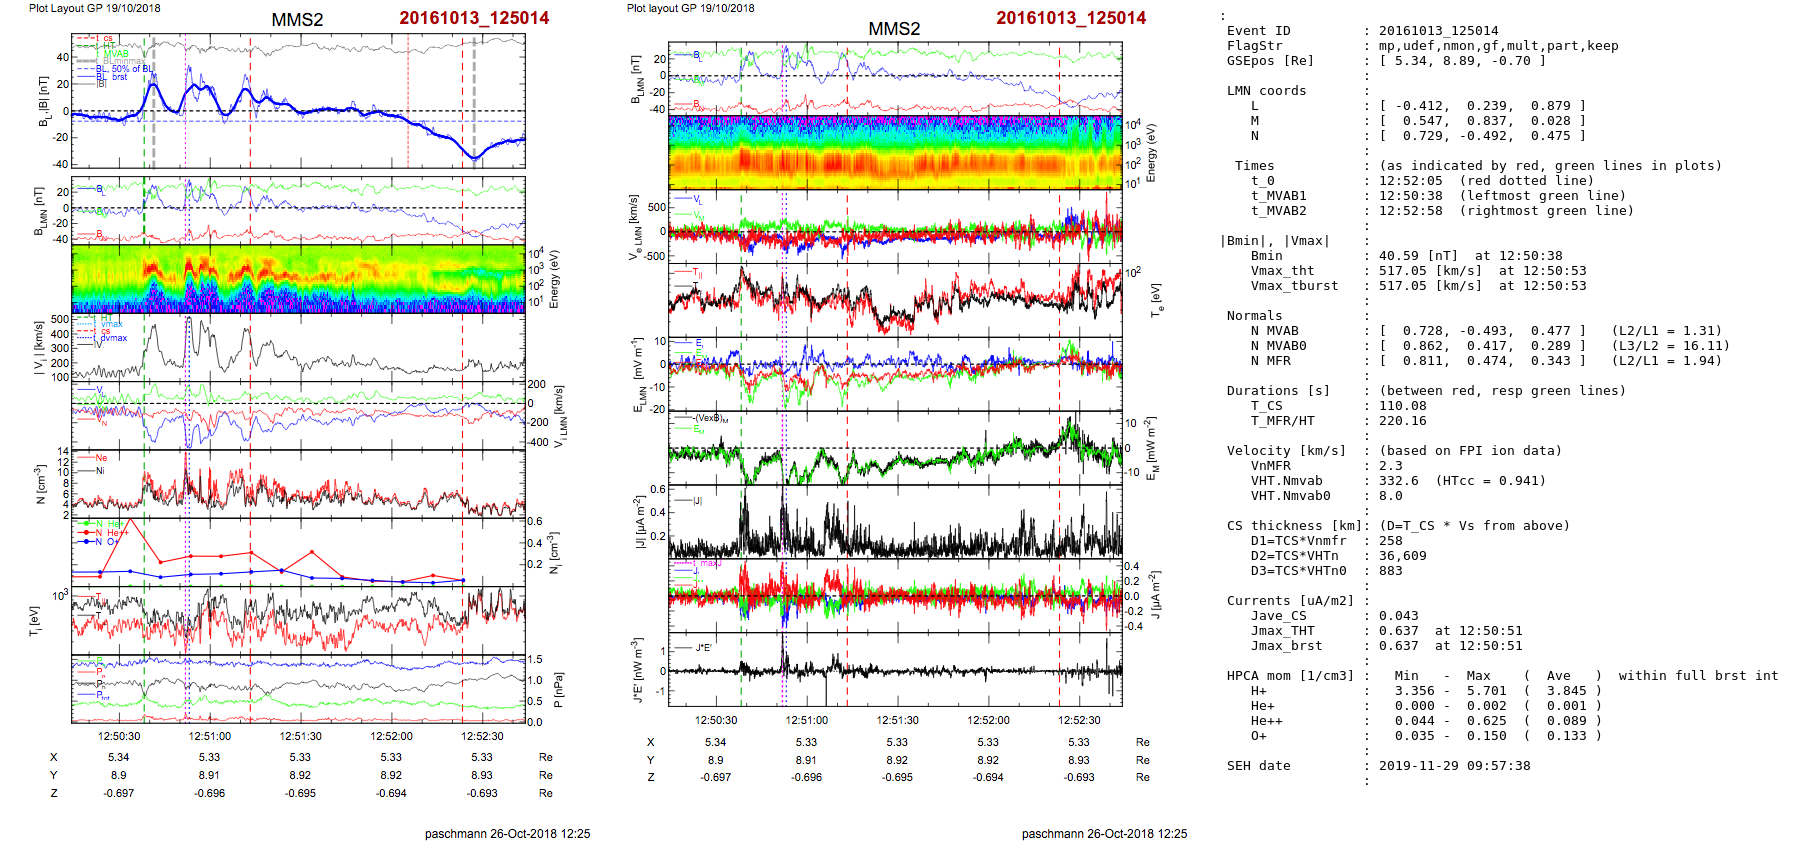The image size is (1804, 841).
Task: Click the "Event ID" label in the text panel
Action: (x=1258, y=31)
